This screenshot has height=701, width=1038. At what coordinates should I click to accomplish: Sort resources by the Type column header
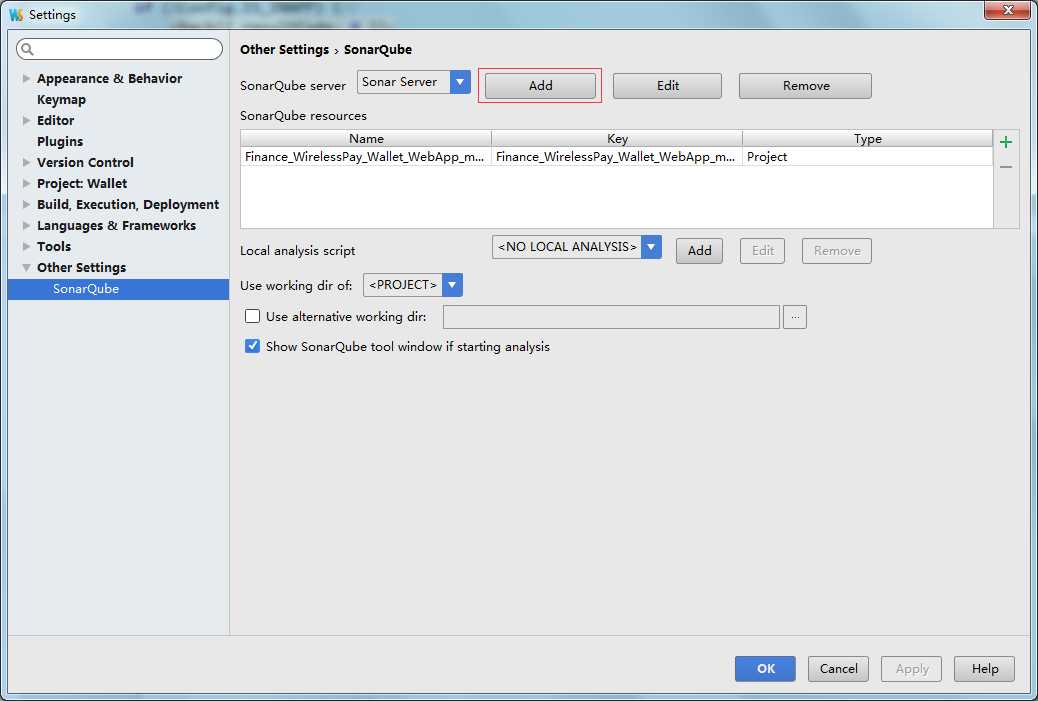pos(867,138)
